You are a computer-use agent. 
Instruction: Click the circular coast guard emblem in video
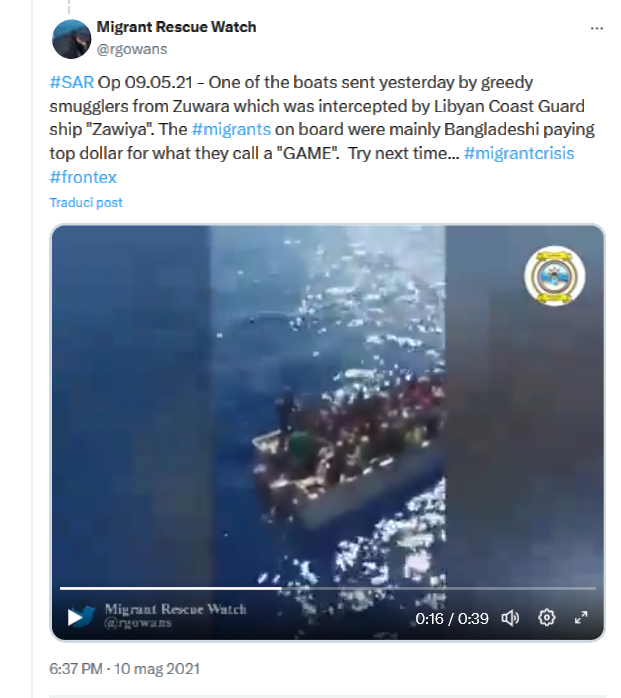(x=555, y=276)
